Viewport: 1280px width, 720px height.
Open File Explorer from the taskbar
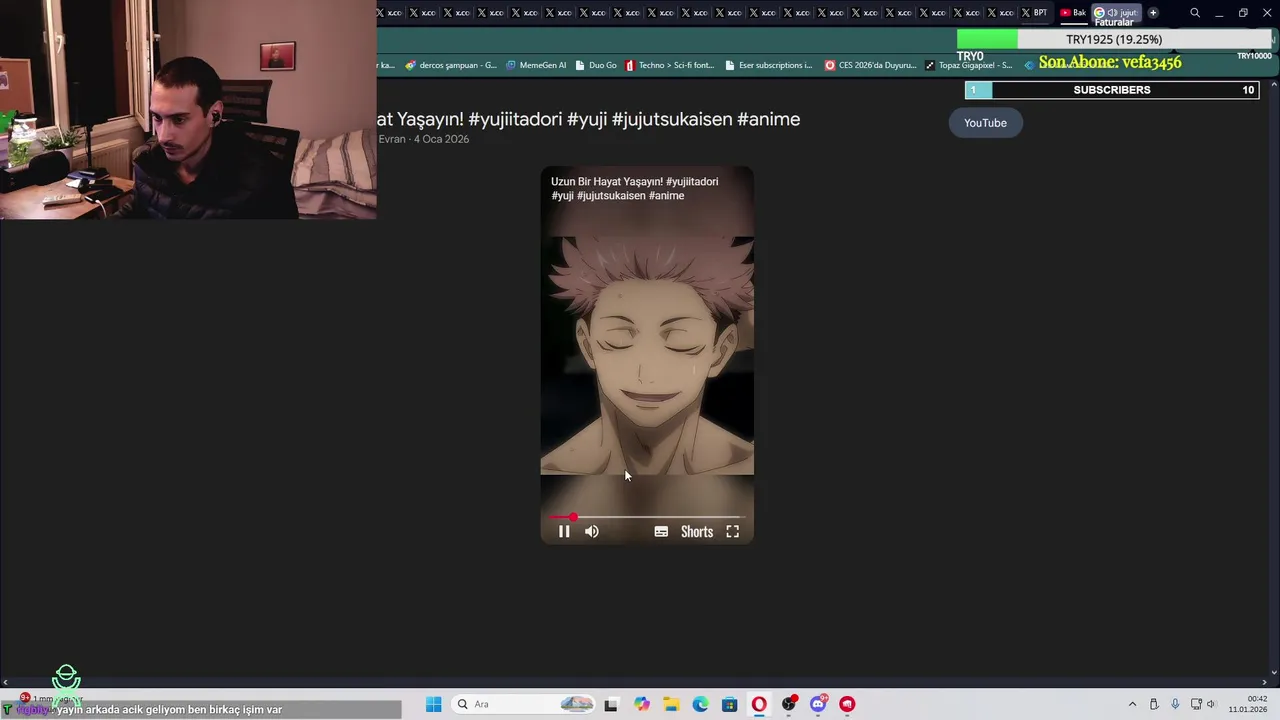pos(671,704)
